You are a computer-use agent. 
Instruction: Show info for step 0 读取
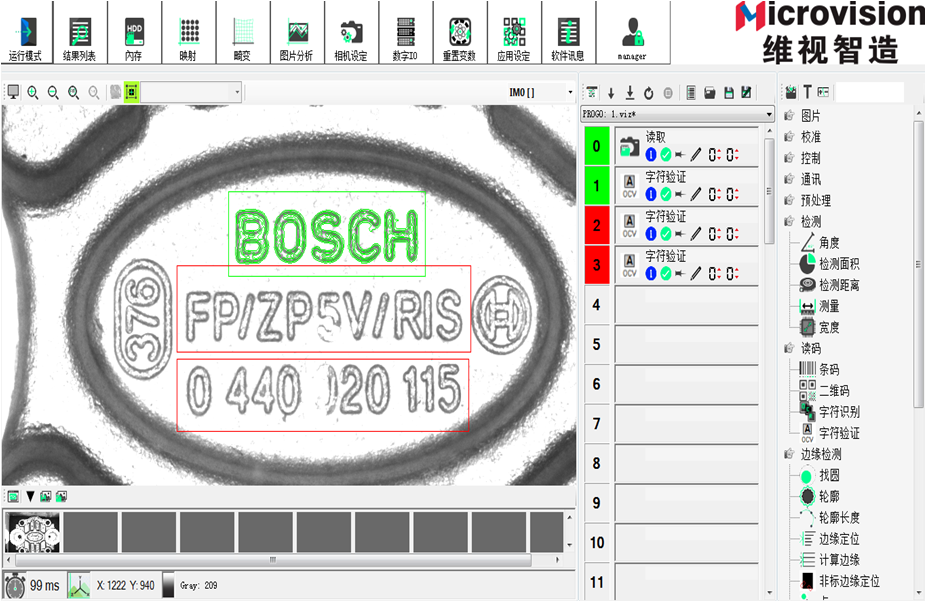point(651,155)
